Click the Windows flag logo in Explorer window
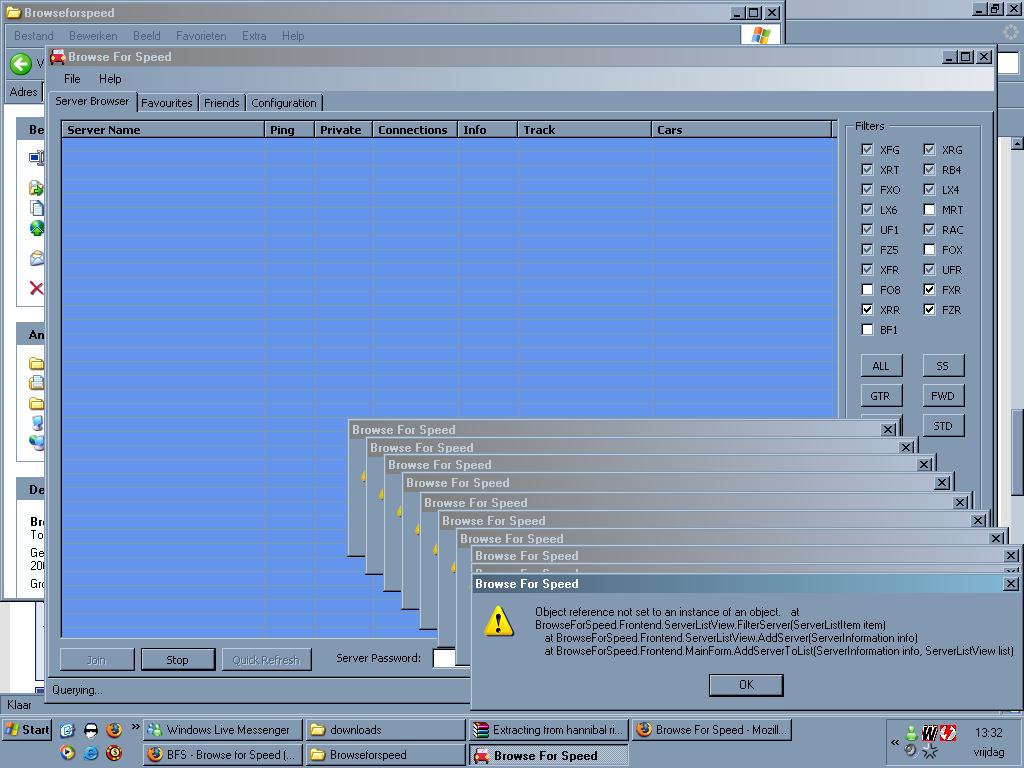The image size is (1024, 768). [x=761, y=35]
